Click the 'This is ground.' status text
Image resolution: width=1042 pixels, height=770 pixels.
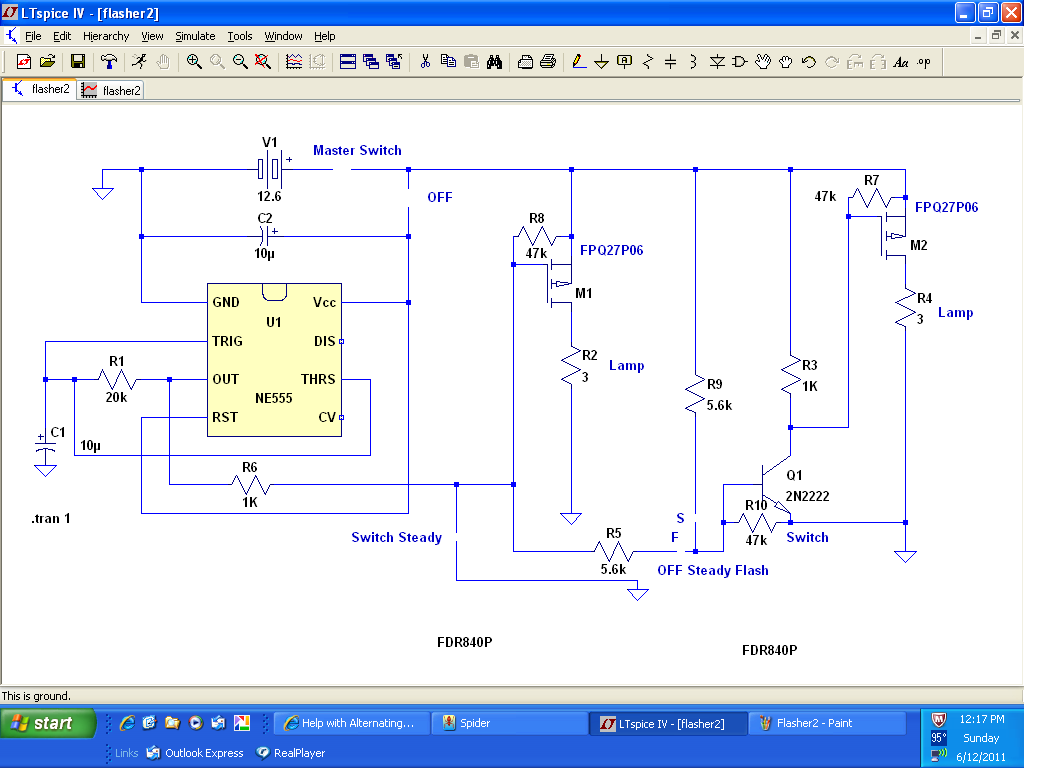[36, 696]
